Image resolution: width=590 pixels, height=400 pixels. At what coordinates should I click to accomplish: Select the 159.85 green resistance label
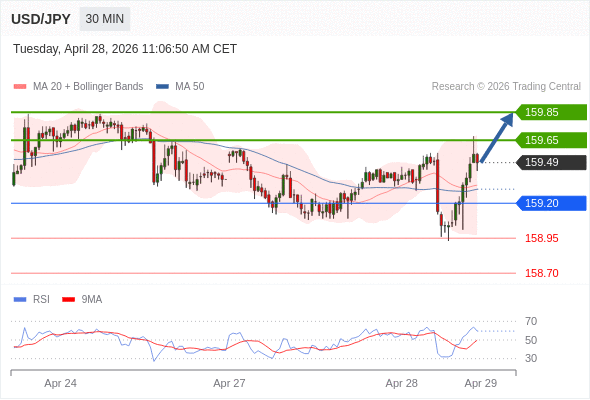click(551, 112)
